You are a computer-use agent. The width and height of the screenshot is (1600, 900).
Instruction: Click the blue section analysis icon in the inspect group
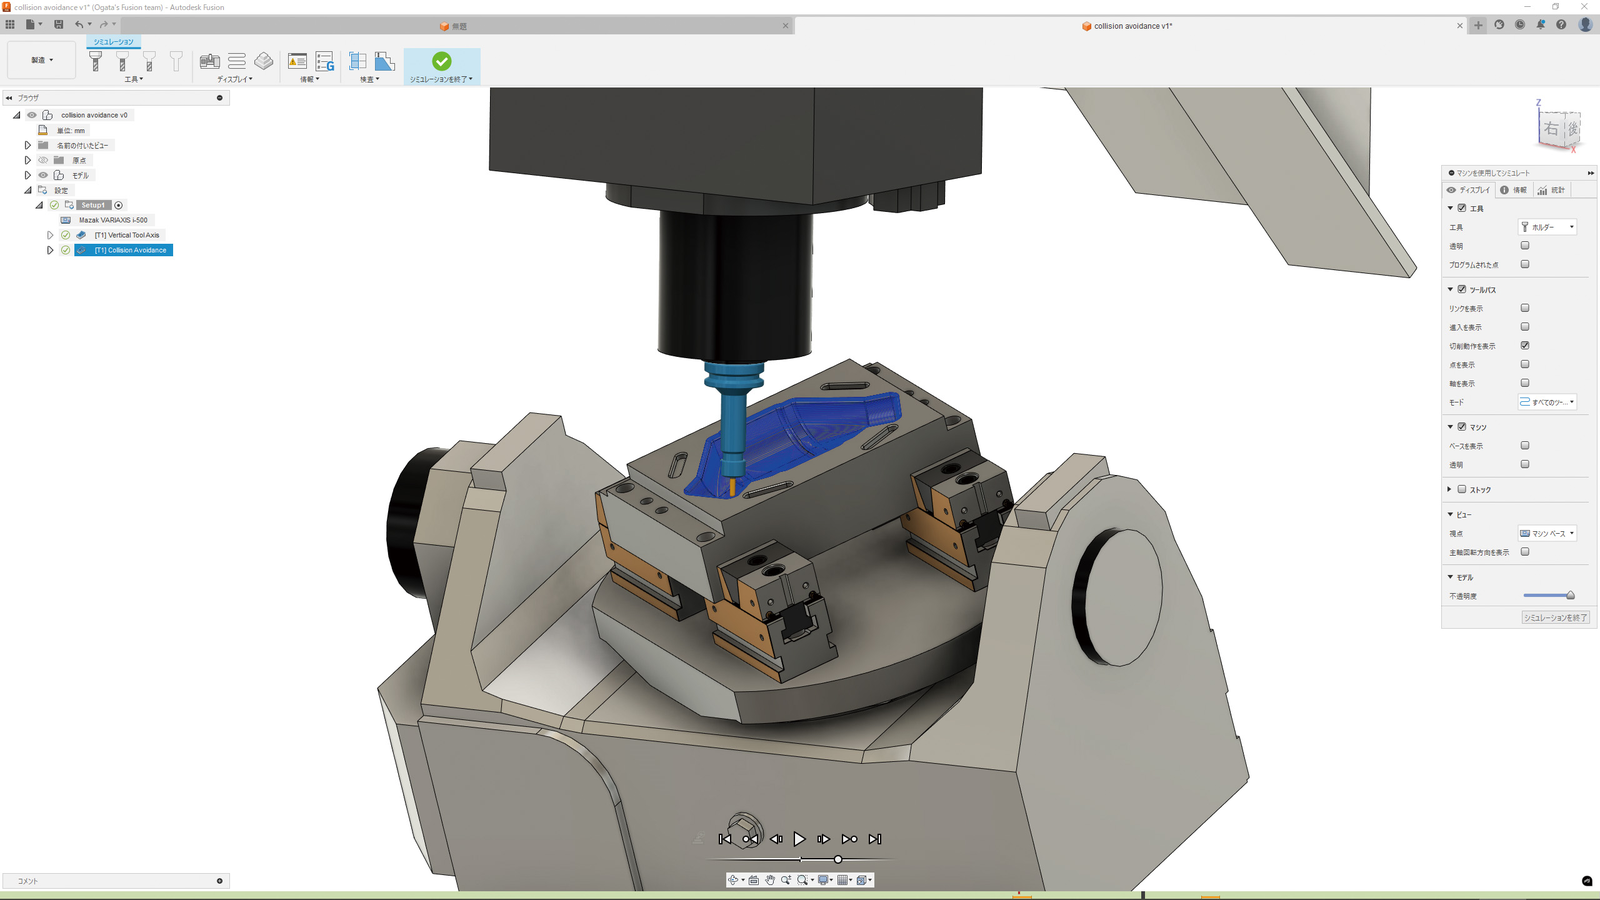tap(385, 61)
